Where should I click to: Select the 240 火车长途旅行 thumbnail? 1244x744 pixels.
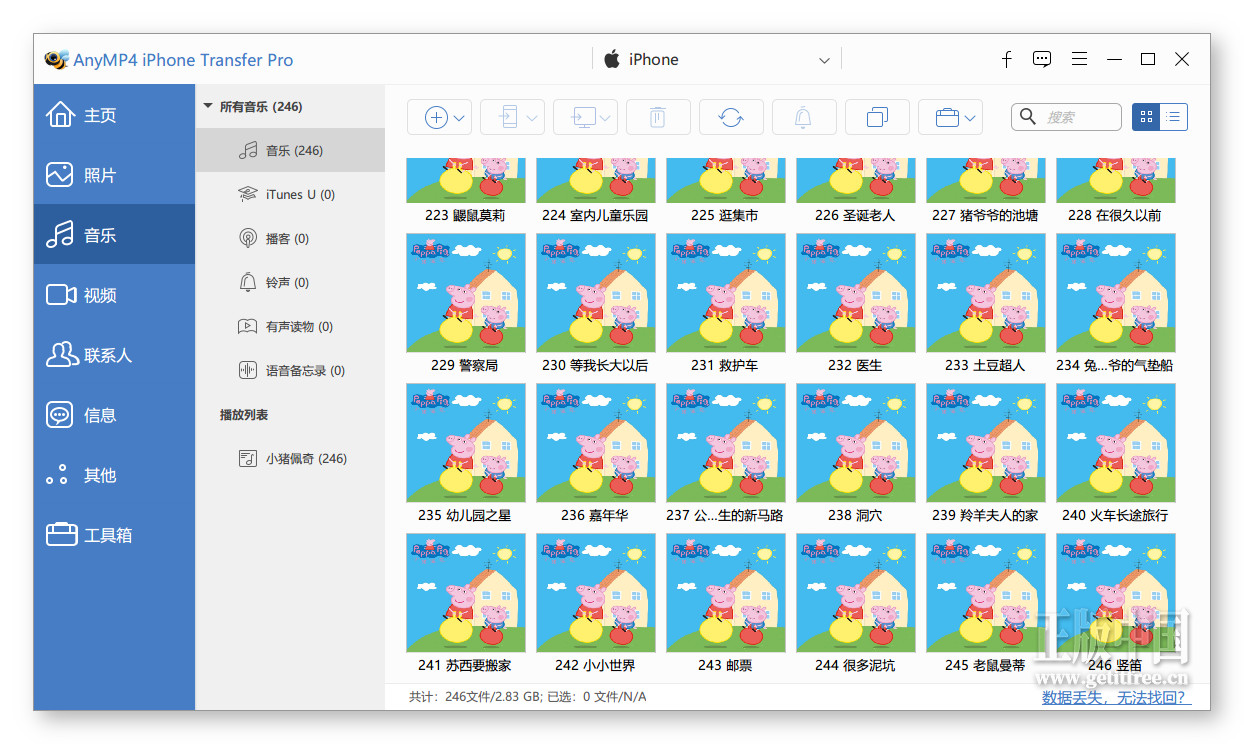pos(1116,443)
